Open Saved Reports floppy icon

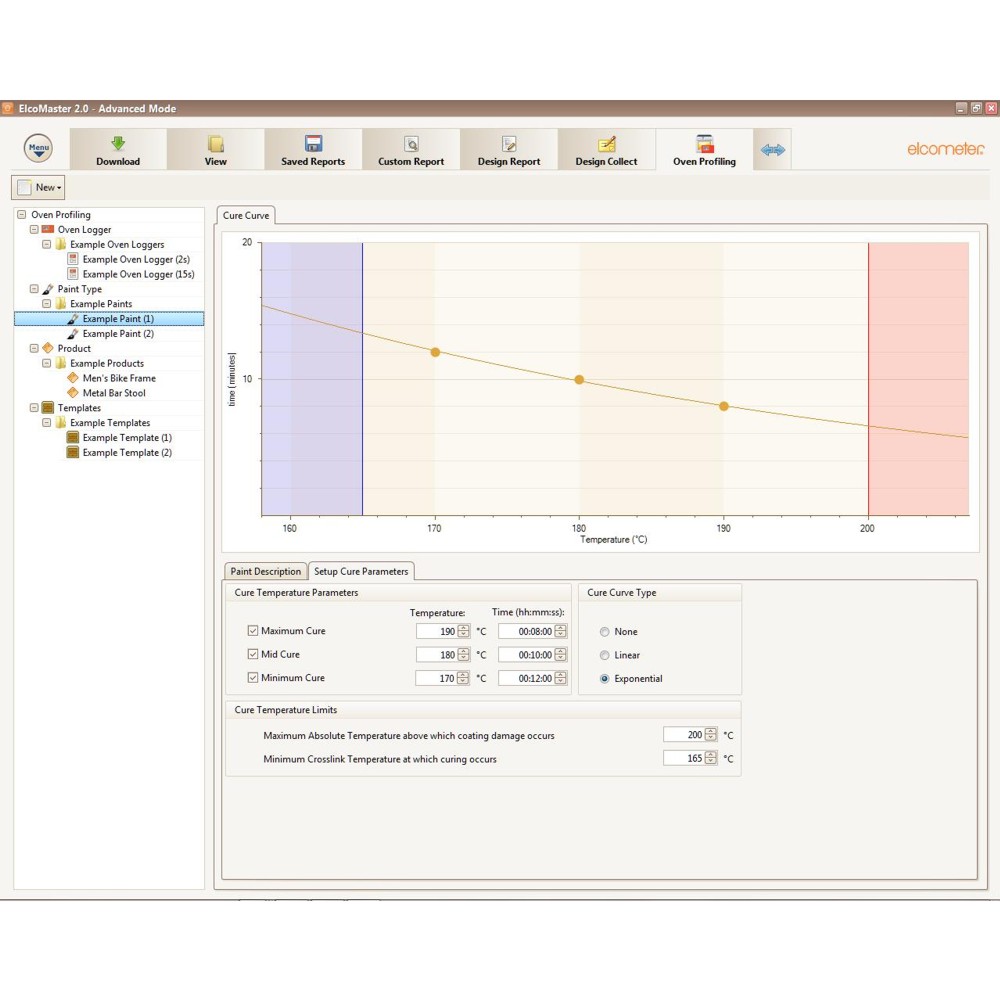(313, 143)
